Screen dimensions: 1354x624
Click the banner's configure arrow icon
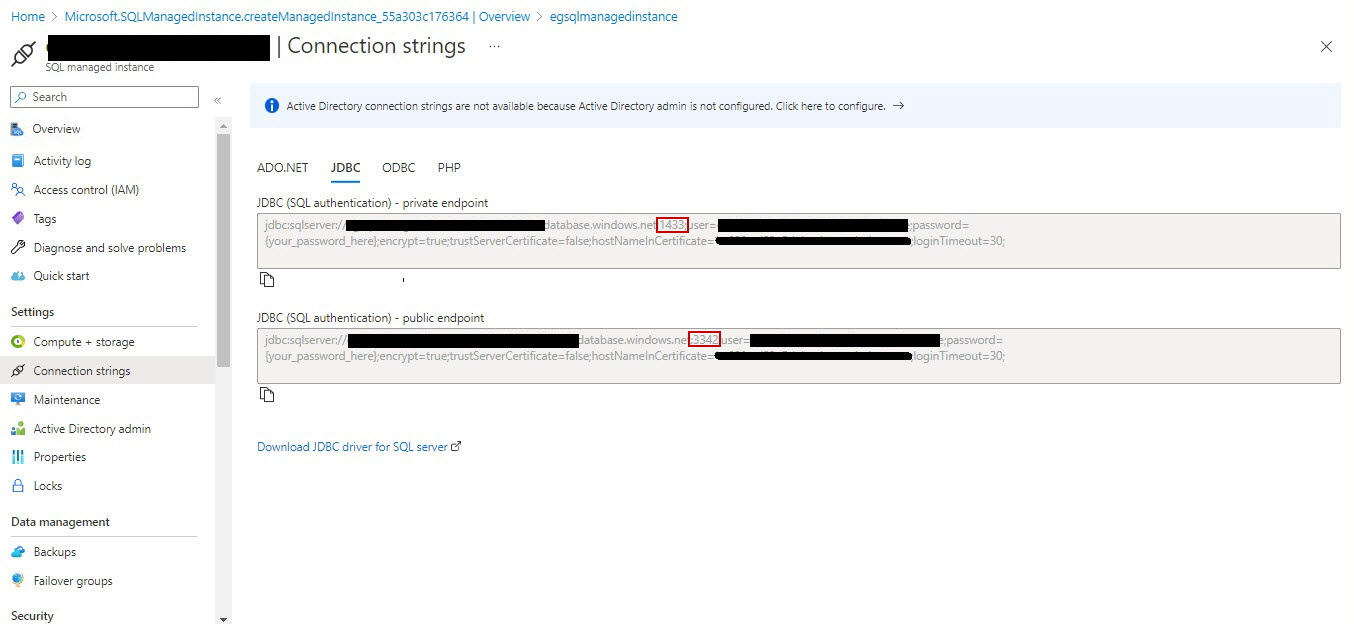[x=898, y=106]
